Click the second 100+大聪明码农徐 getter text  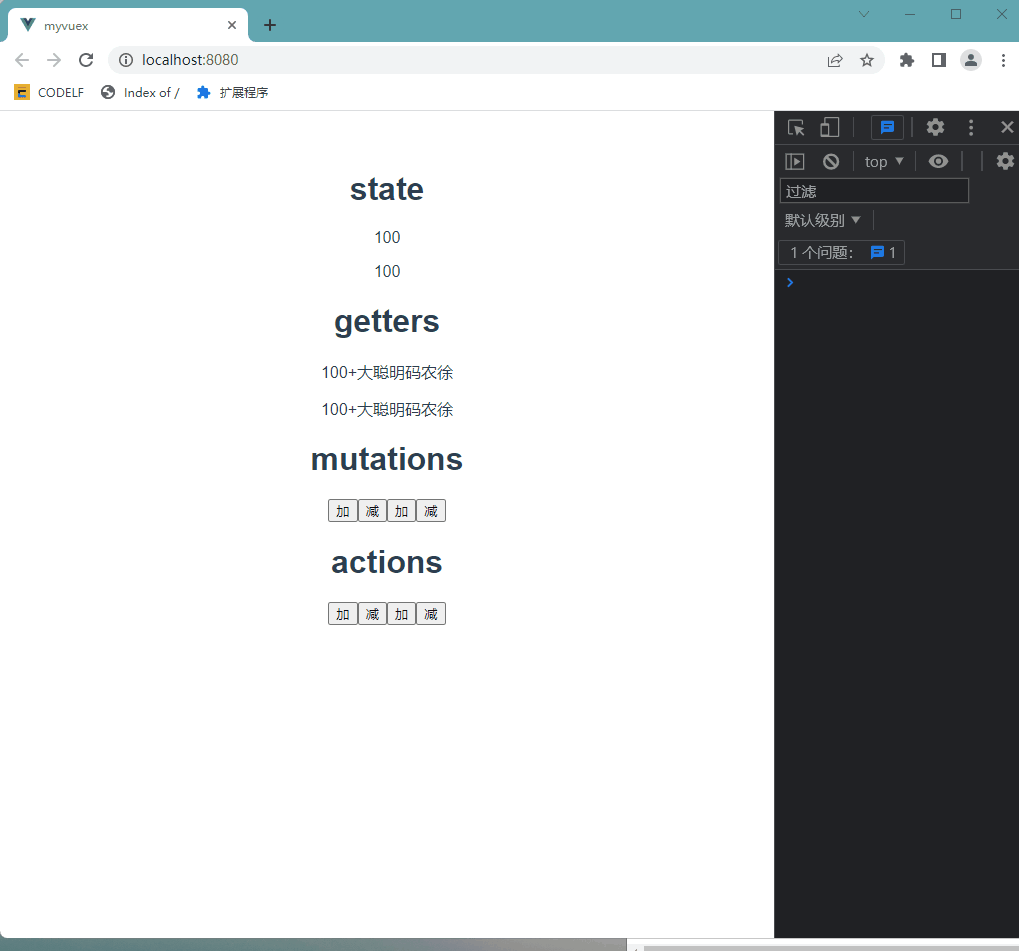point(387,410)
